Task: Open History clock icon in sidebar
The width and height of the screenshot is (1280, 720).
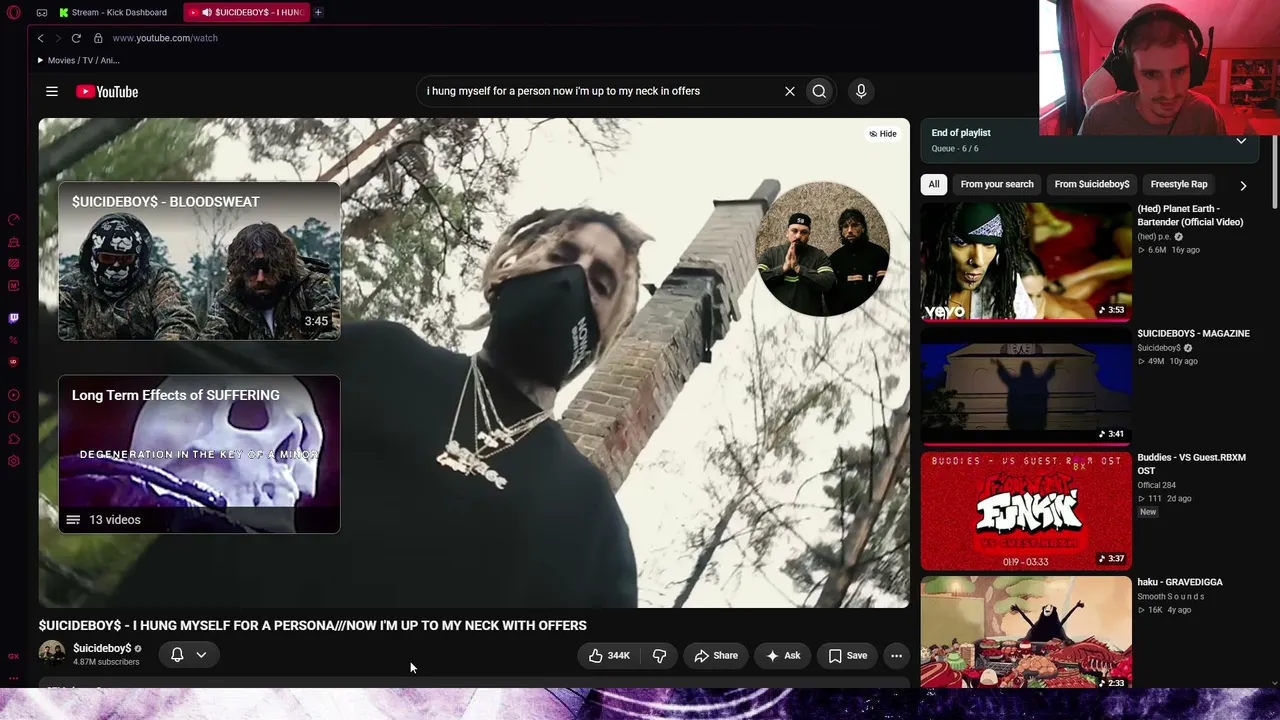Action: (x=13, y=417)
